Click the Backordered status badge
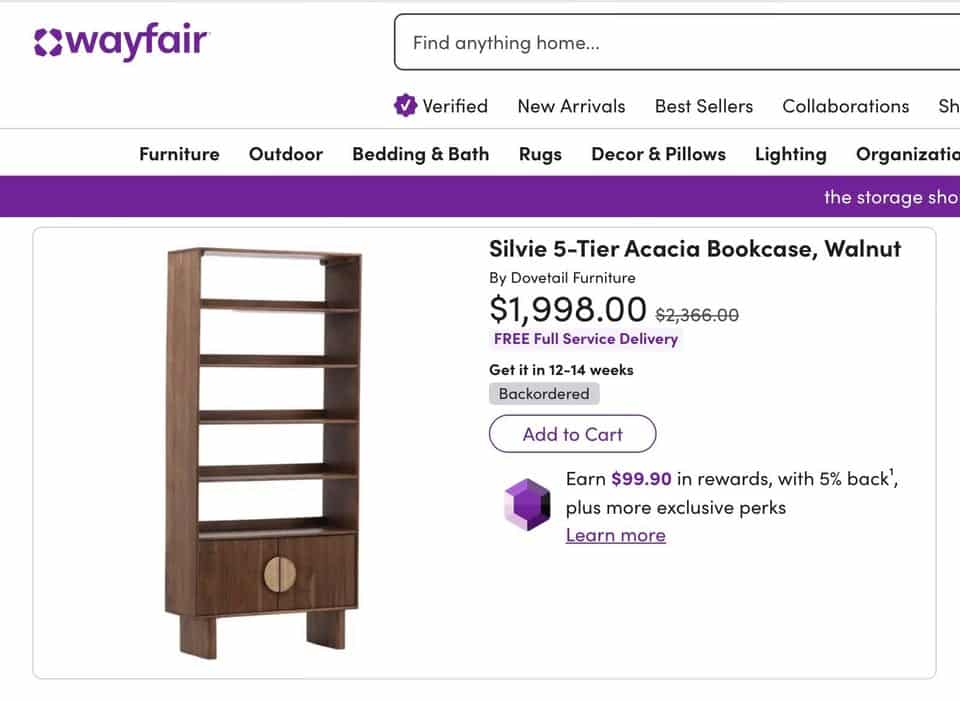Viewport: 960px width, 701px height. pos(544,394)
